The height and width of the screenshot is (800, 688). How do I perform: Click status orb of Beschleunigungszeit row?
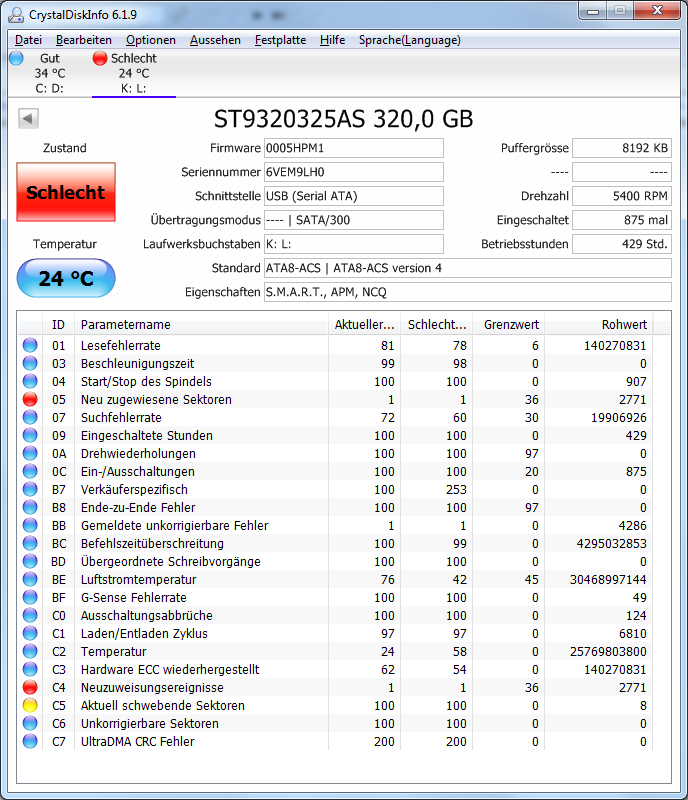(30, 363)
